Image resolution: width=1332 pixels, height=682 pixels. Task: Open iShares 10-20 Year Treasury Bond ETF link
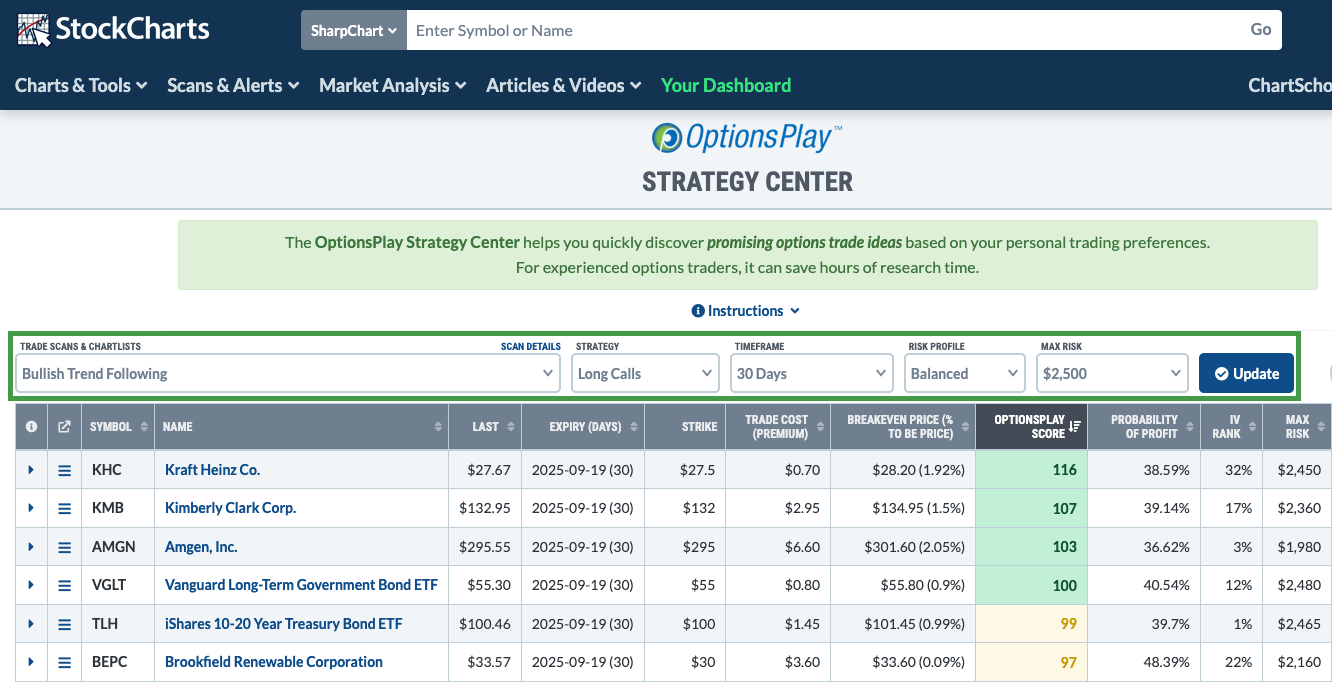[283, 624]
